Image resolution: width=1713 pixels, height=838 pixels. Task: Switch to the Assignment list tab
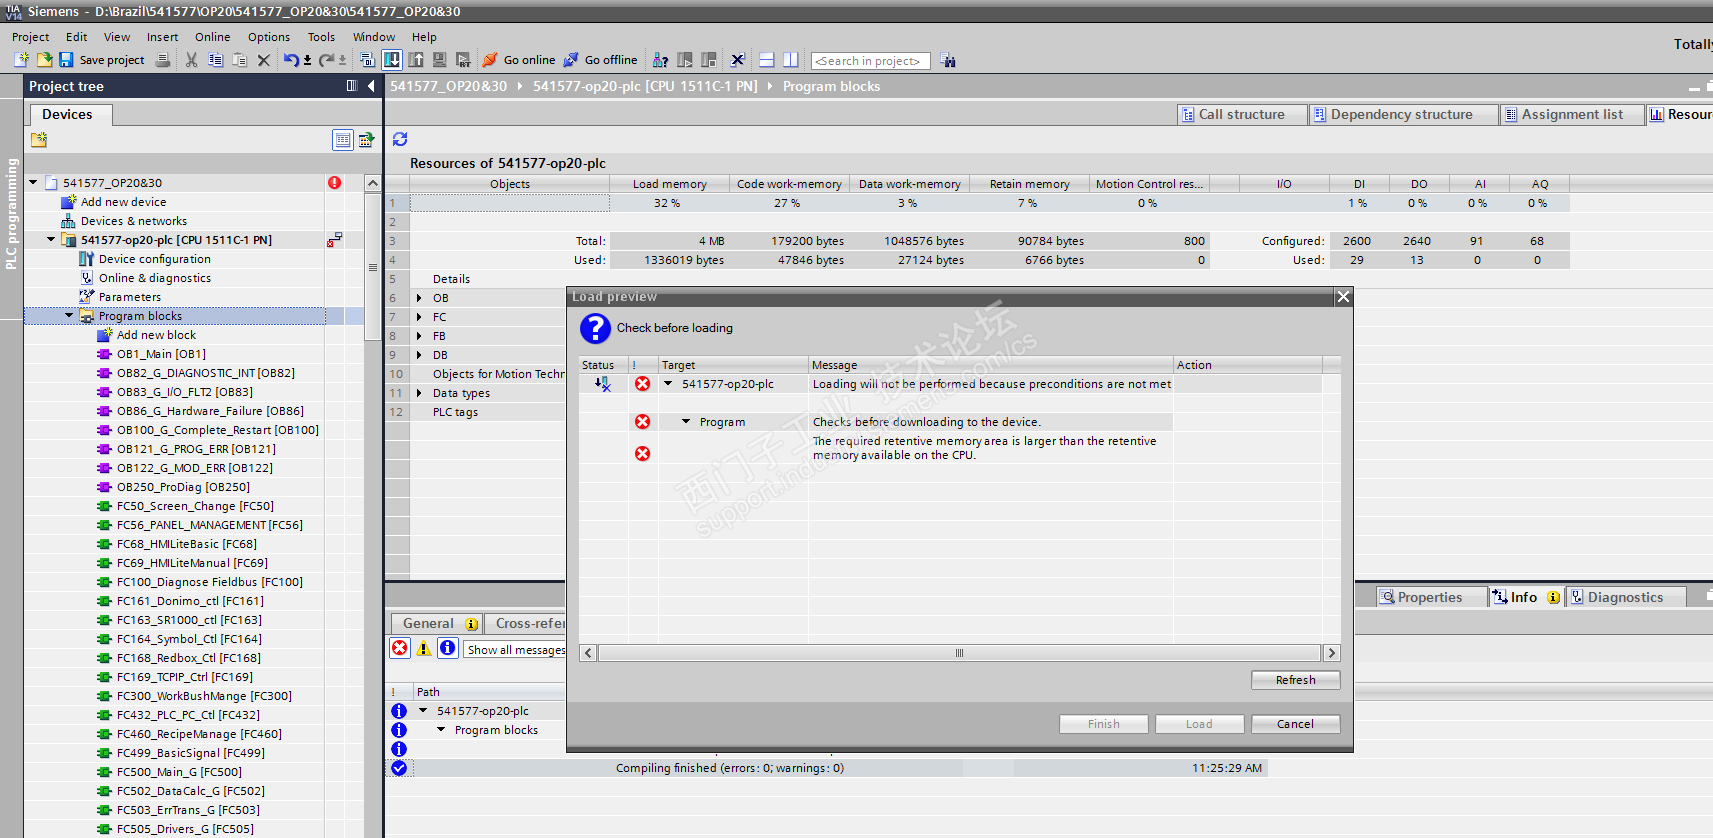click(1572, 114)
